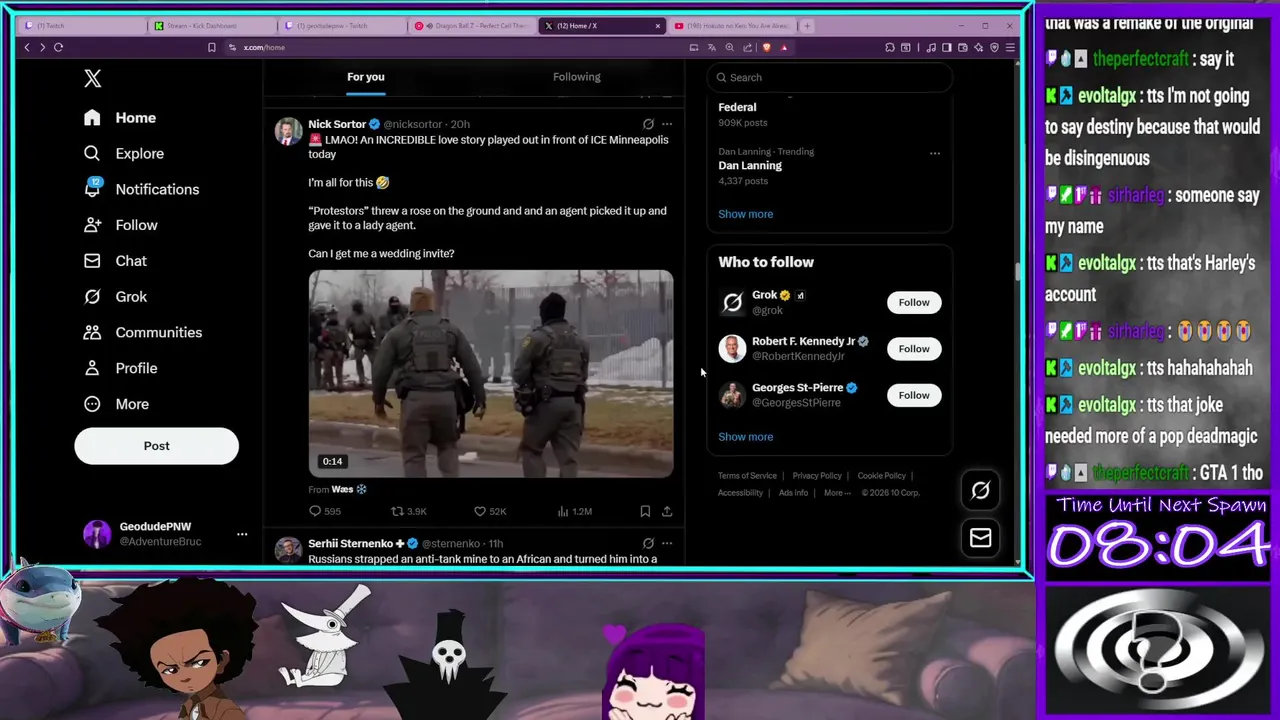Open Chat from the sidebar
1280x720 pixels.
115,261
